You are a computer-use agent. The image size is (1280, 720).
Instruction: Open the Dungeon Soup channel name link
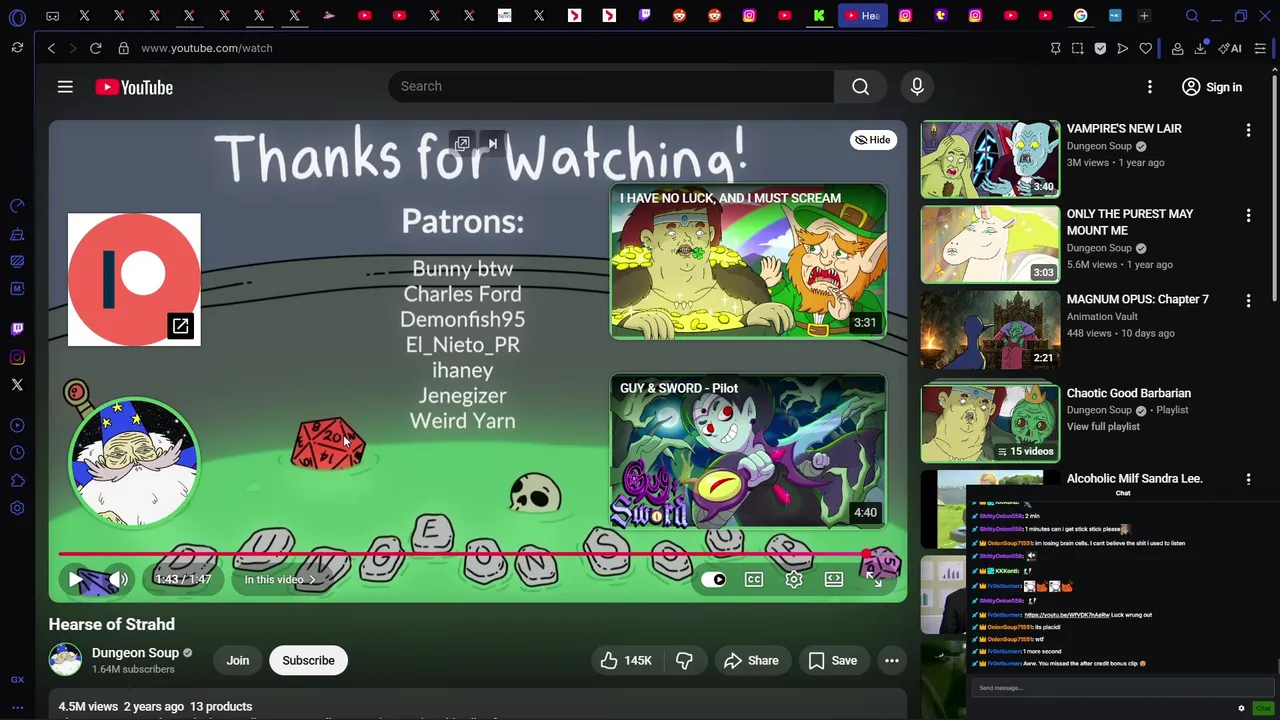pyautogui.click(x=135, y=653)
